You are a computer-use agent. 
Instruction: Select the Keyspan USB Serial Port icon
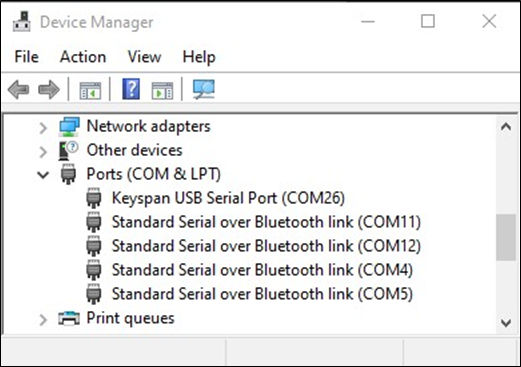[94, 198]
